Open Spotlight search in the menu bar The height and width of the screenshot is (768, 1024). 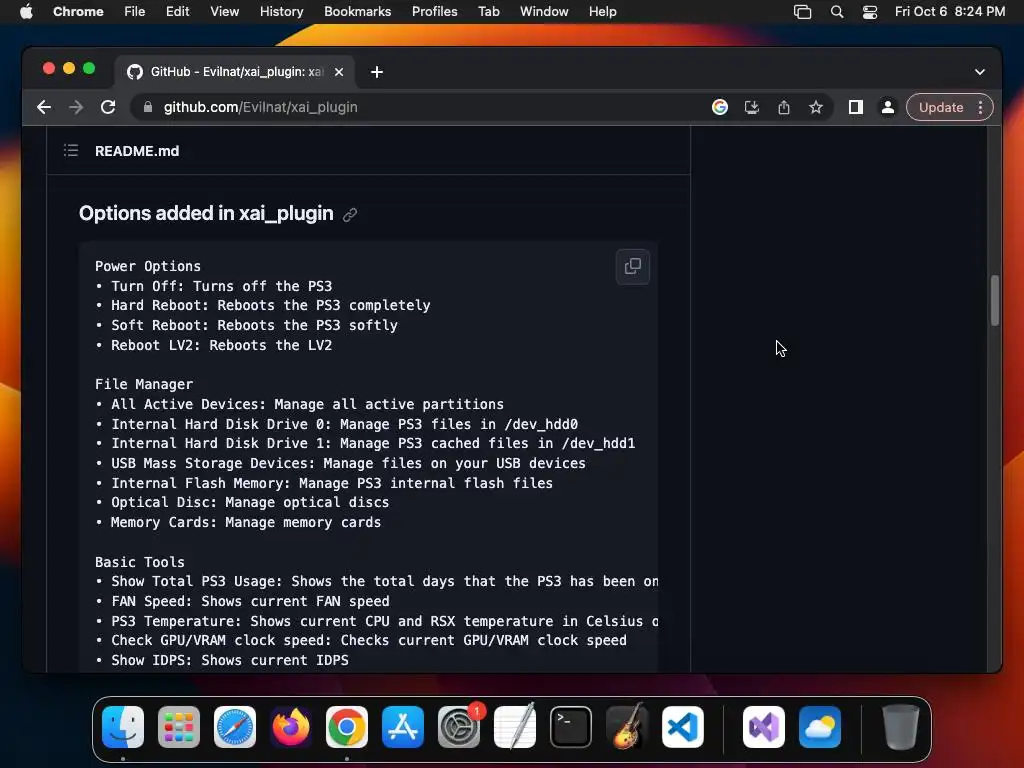point(837,12)
